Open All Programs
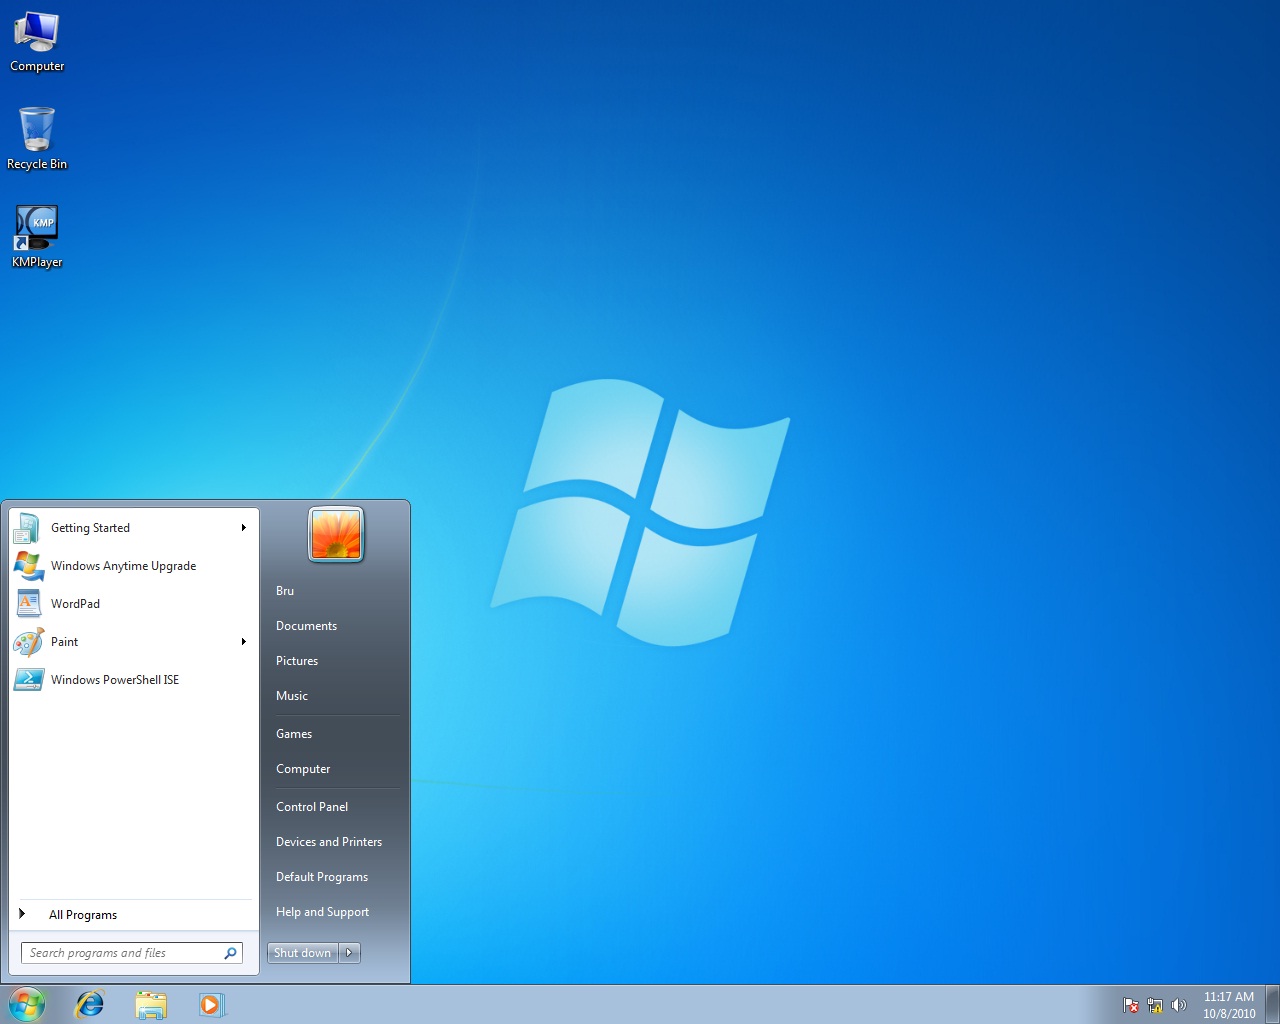The image size is (1280, 1024). coord(83,914)
